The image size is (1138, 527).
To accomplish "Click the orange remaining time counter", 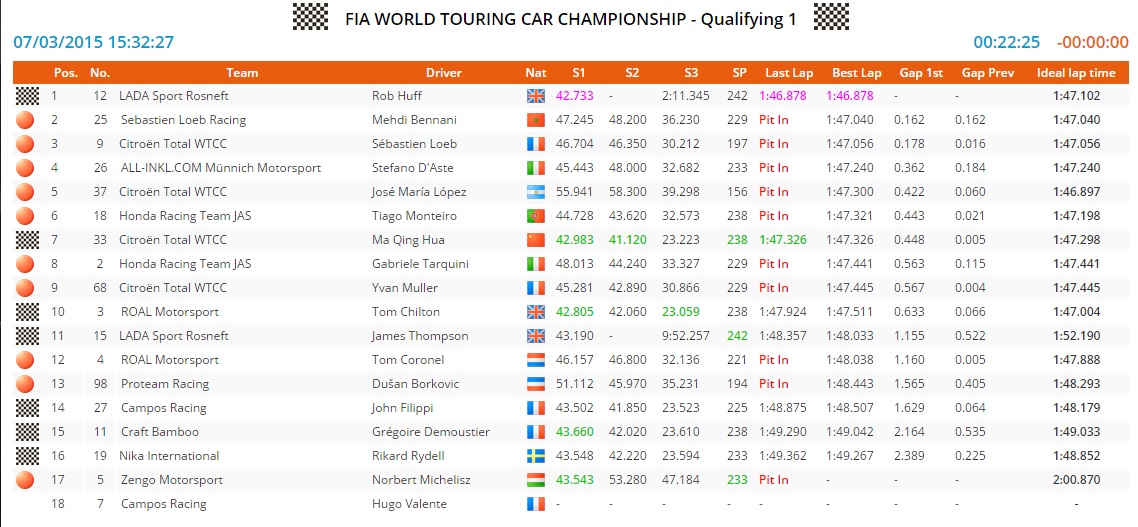I will [x=1093, y=42].
